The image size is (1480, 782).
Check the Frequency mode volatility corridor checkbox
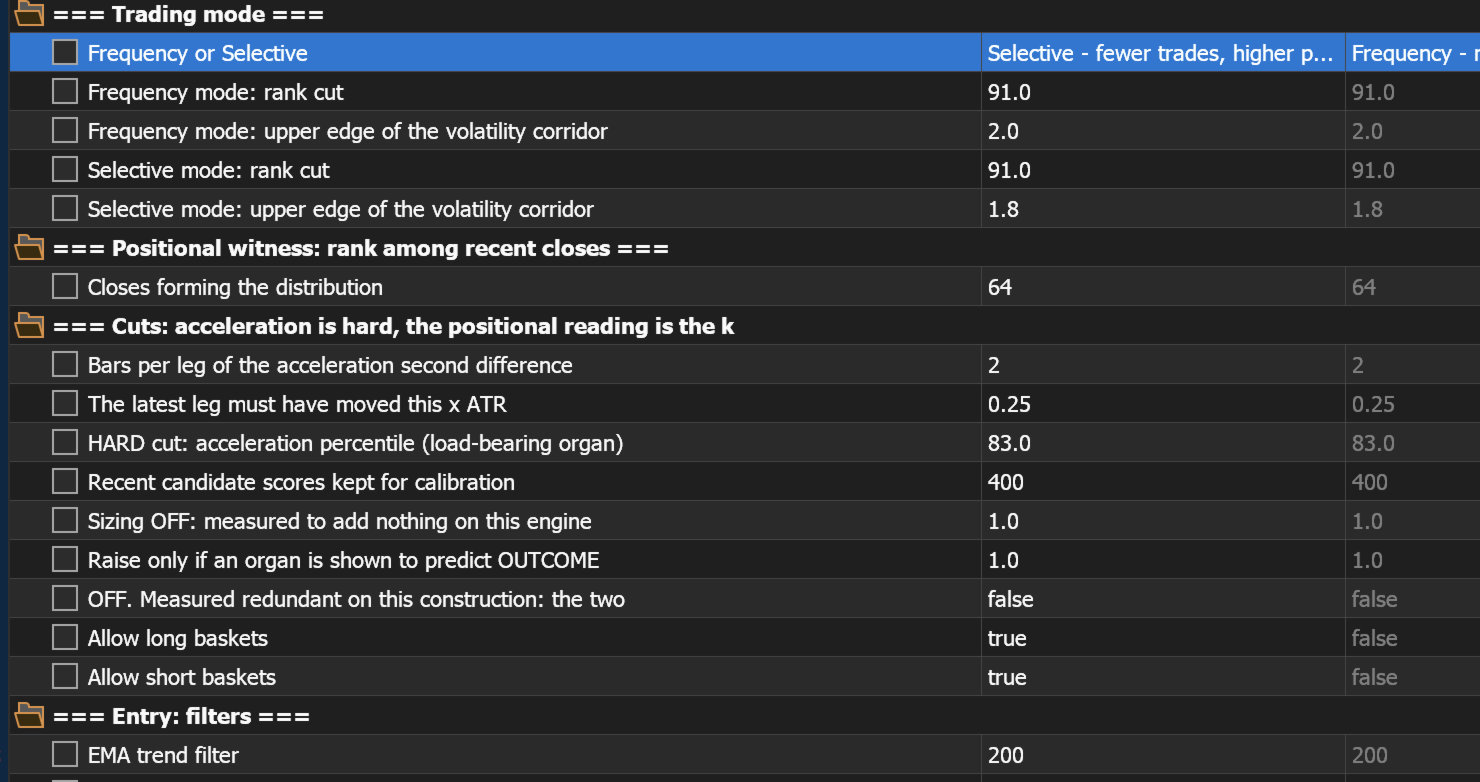coord(65,130)
